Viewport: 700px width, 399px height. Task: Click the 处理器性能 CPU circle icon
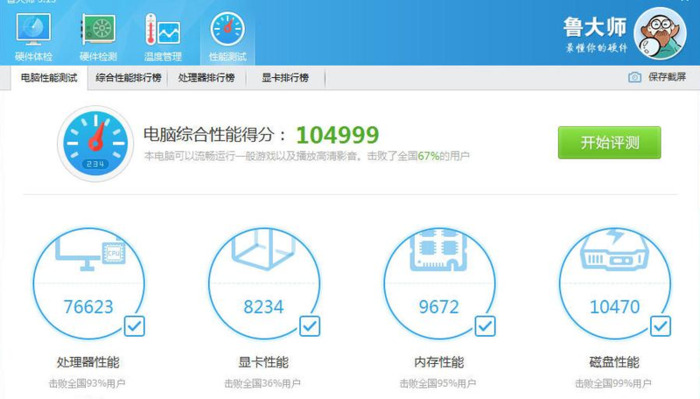coord(89,283)
